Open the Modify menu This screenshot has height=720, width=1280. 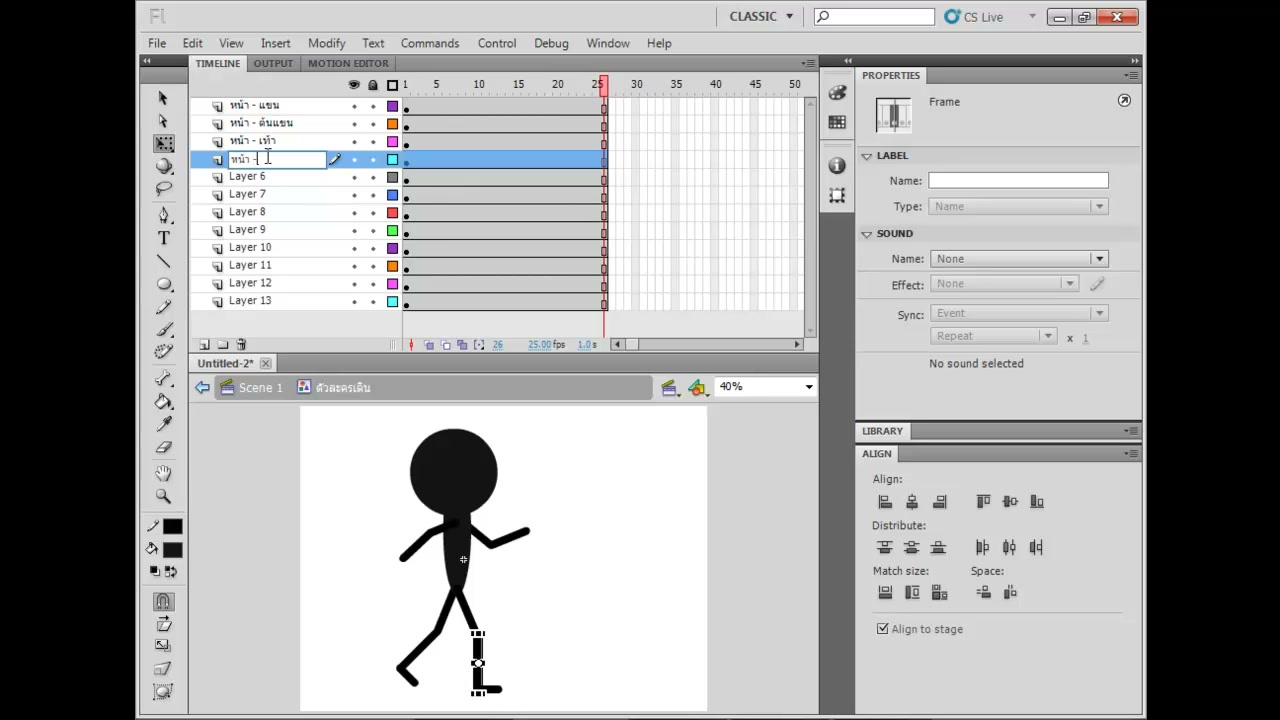pyautogui.click(x=326, y=43)
